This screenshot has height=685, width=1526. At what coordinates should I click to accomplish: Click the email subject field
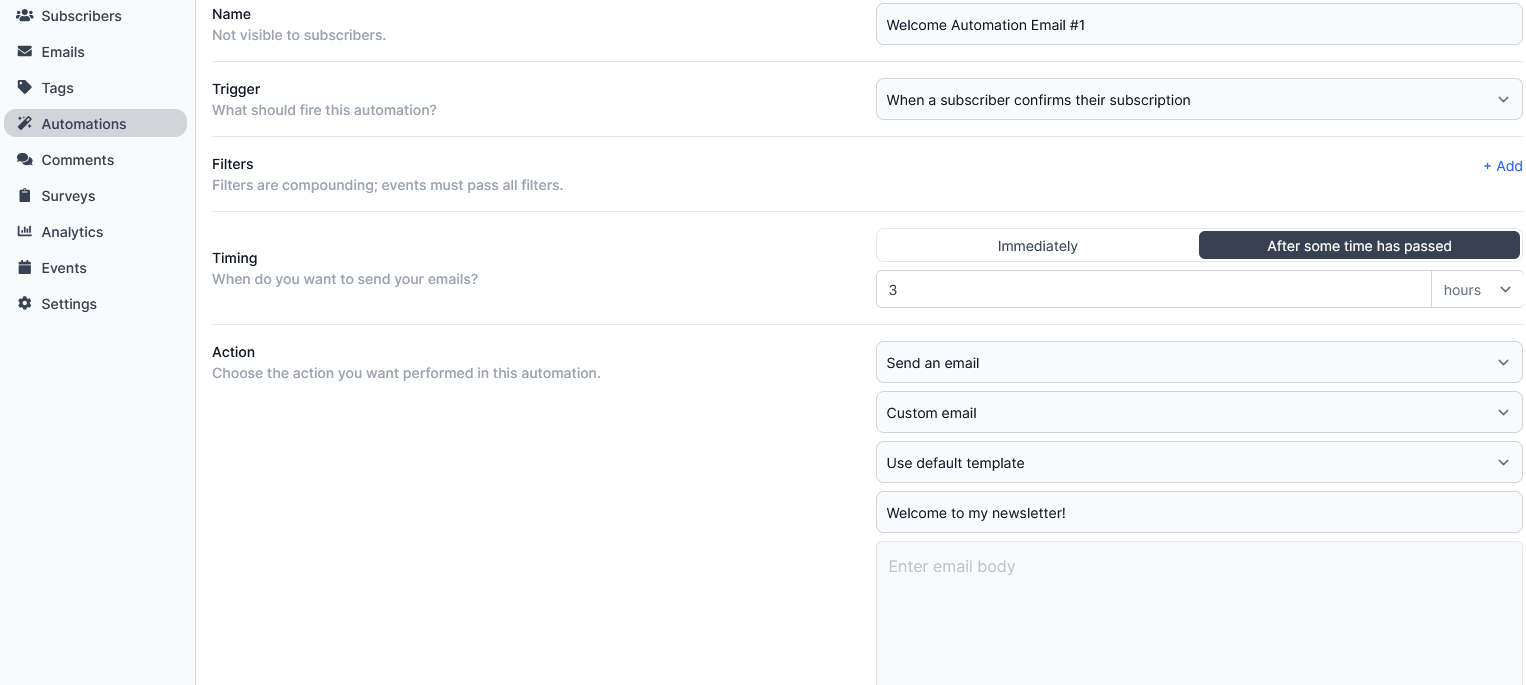pyautogui.click(x=1198, y=513)
